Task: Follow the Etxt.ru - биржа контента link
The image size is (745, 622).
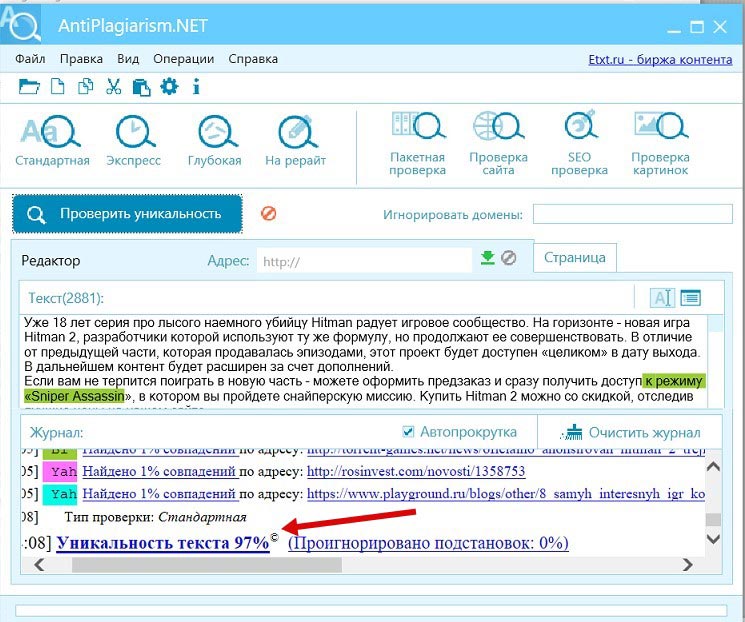Action: click(660, 60)
